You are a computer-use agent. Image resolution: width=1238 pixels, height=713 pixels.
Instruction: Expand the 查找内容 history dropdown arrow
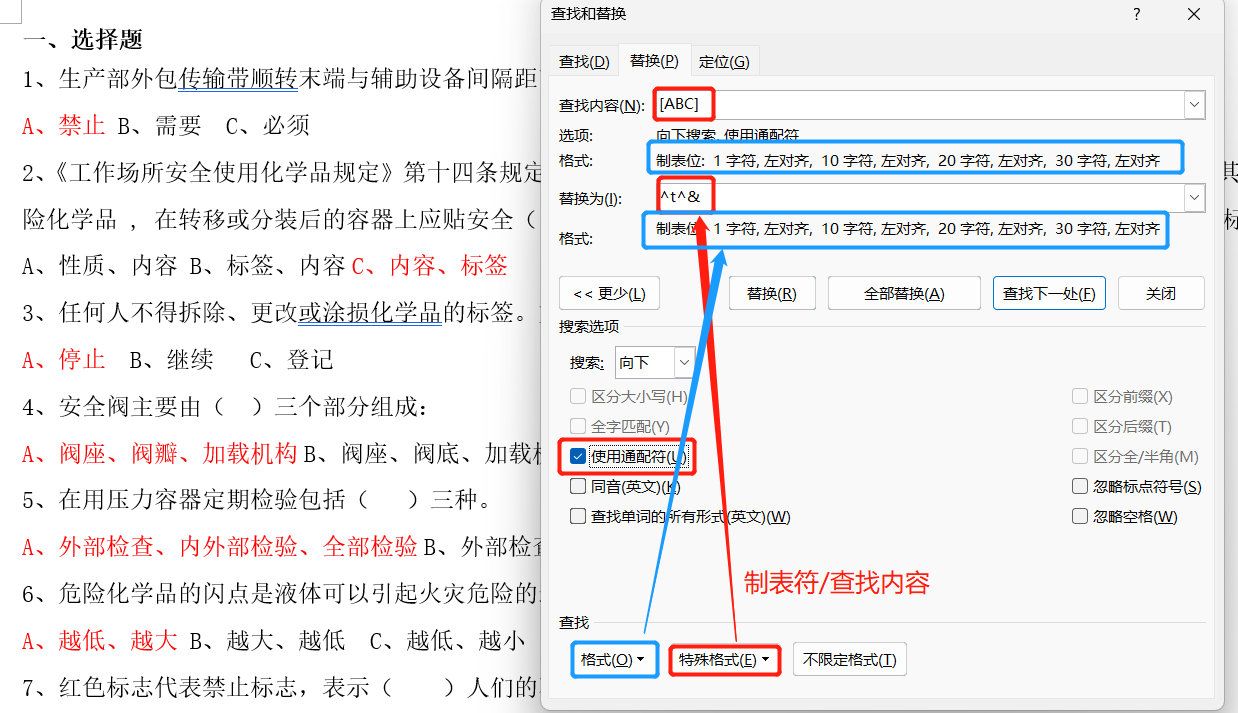pyautogui.click(x=1194, y=104)
